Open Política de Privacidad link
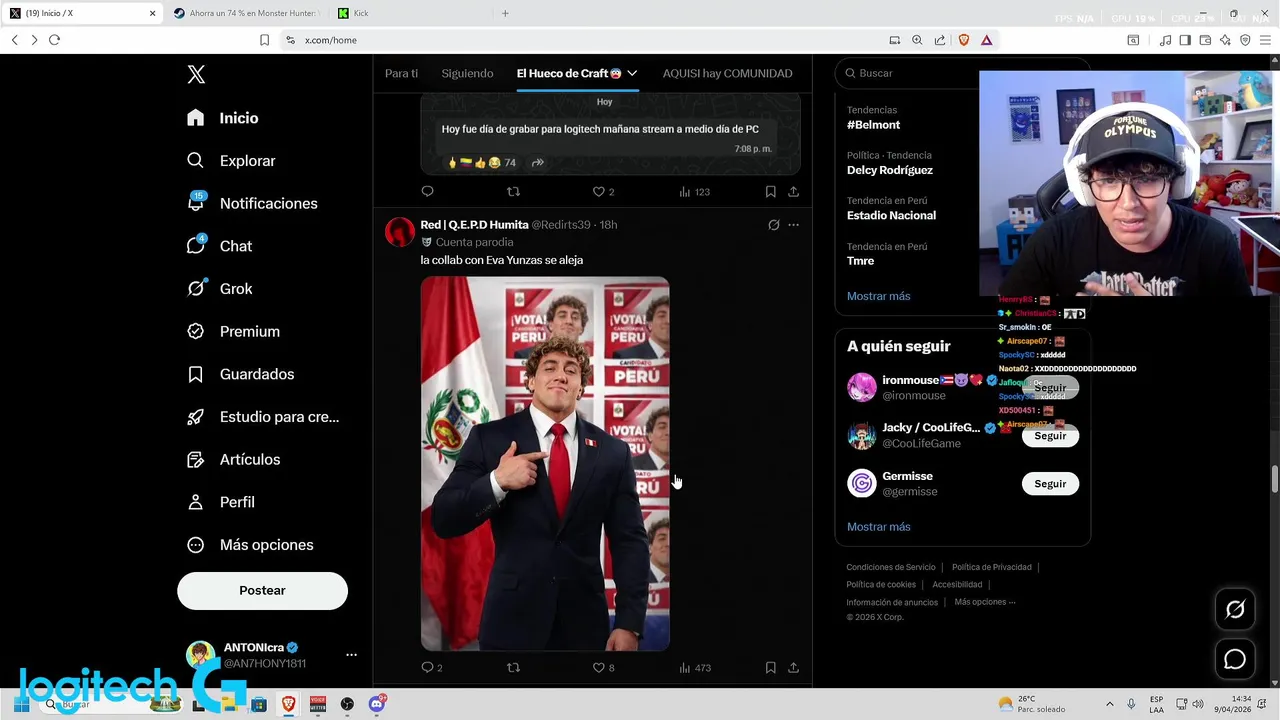 (991, 567)
